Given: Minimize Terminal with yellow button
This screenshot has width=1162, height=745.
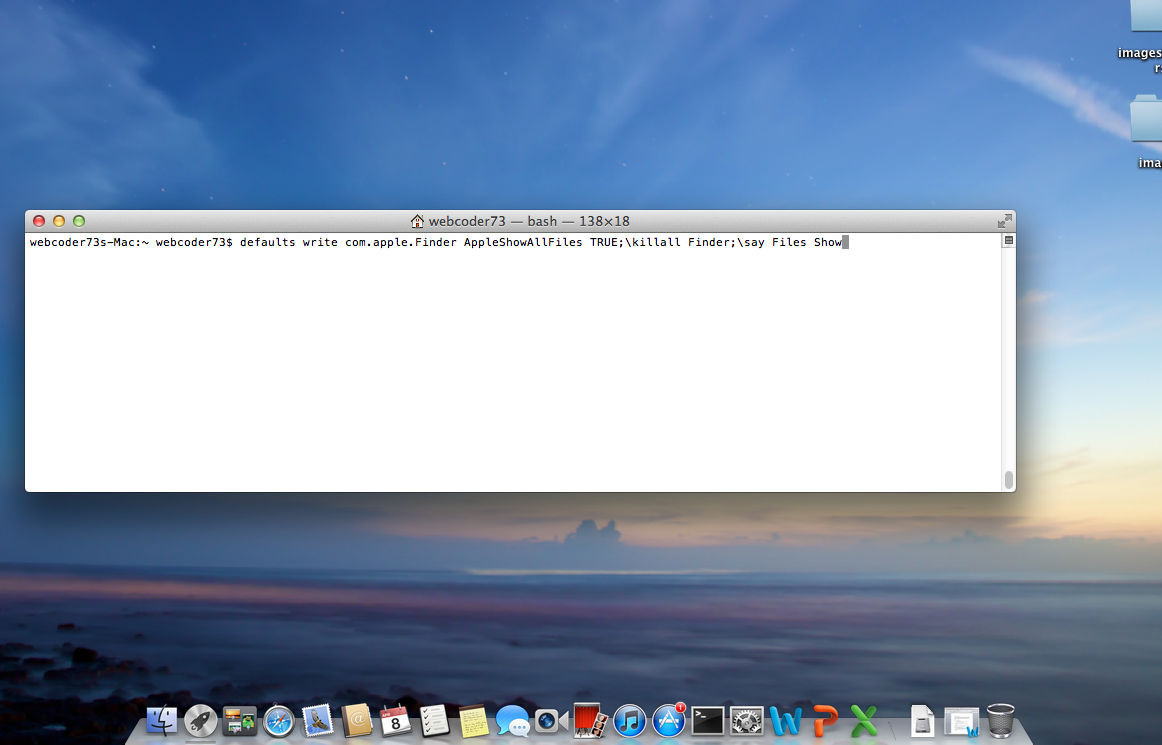Looking at the screenshot, I should (59, 221).
